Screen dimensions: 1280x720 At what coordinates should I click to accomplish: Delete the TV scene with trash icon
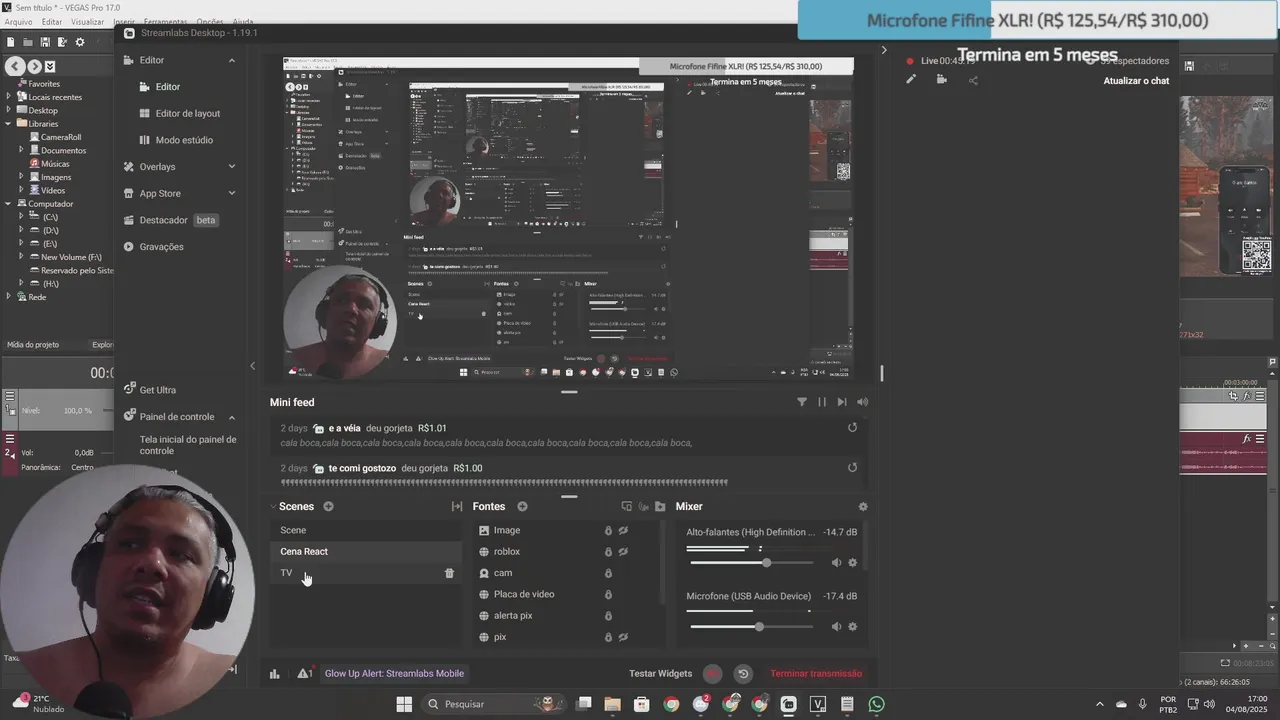[449, 573]
